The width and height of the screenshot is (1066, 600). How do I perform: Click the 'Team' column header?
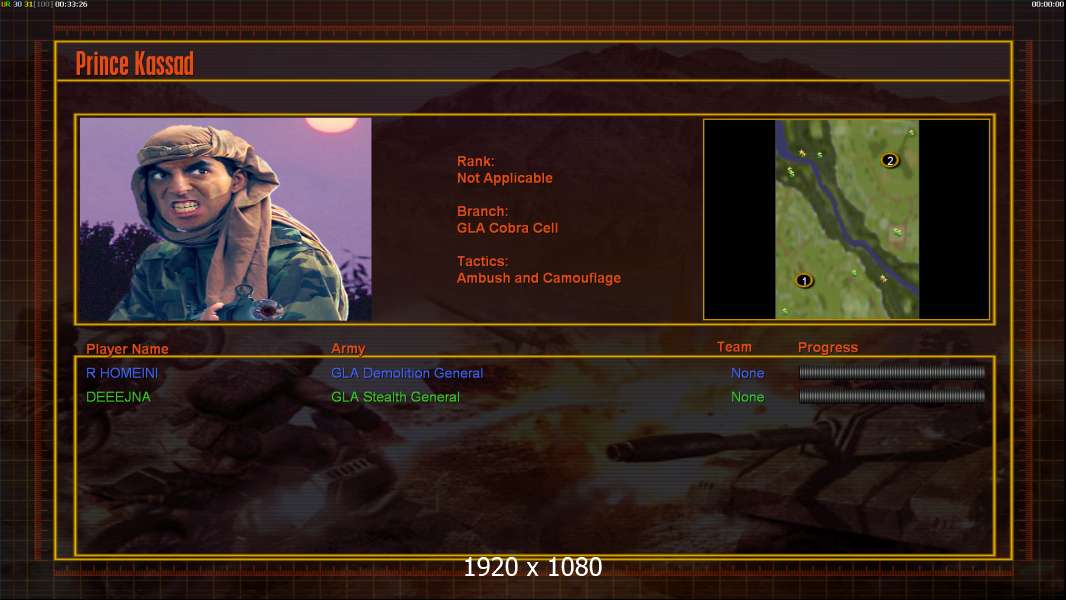(x=734, y=347)
